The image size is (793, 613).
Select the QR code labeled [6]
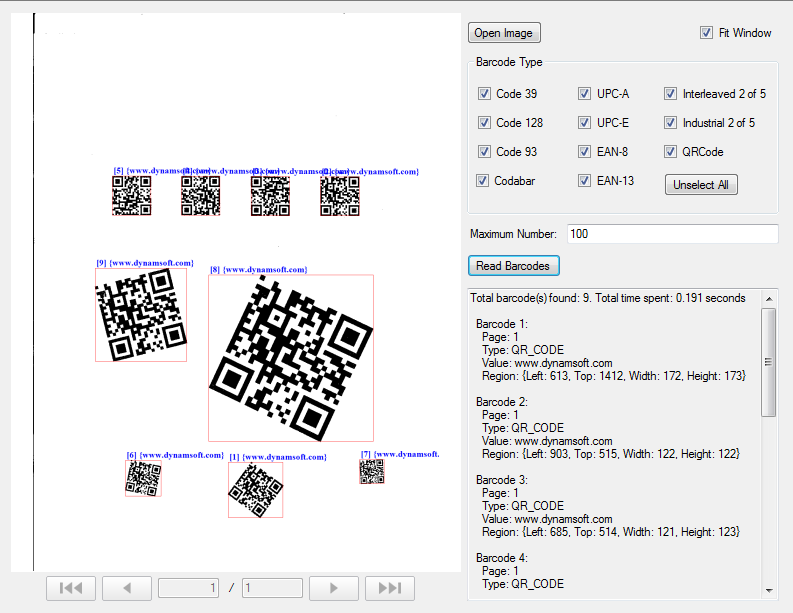click(144, 478)
